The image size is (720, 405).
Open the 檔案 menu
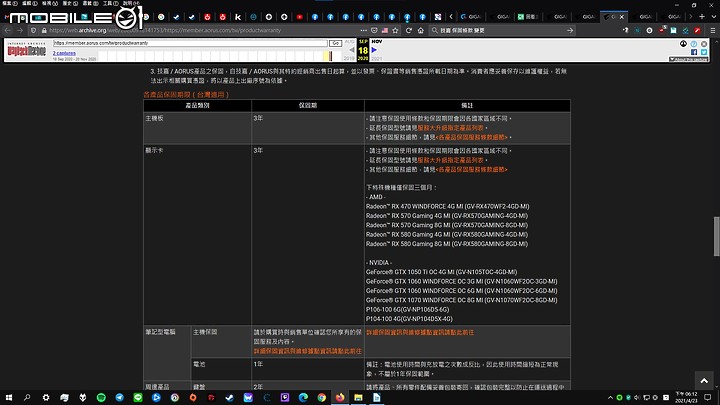(10, 3)
